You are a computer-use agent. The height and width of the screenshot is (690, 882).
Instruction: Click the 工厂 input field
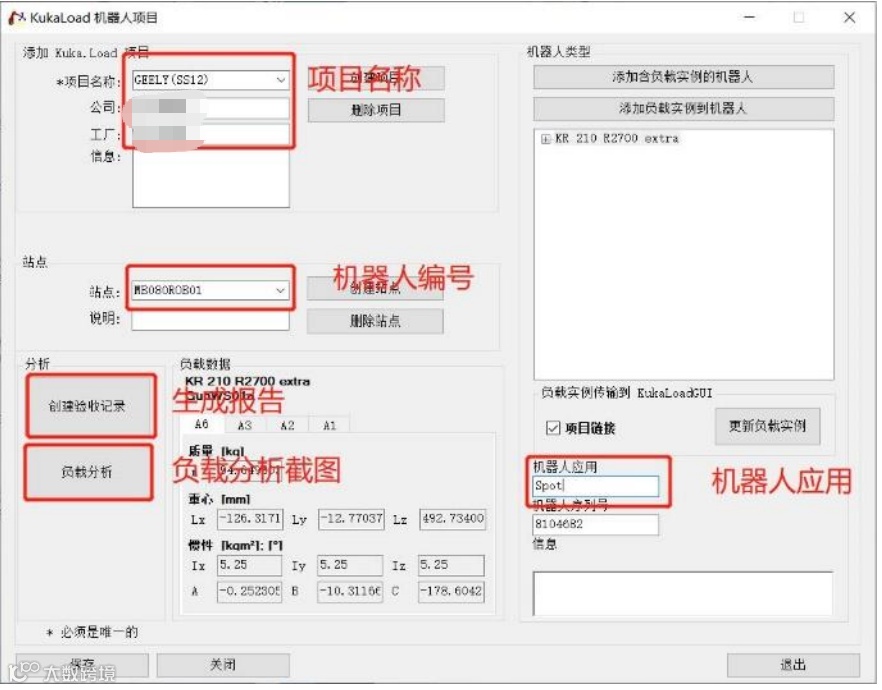click(211, 135)
